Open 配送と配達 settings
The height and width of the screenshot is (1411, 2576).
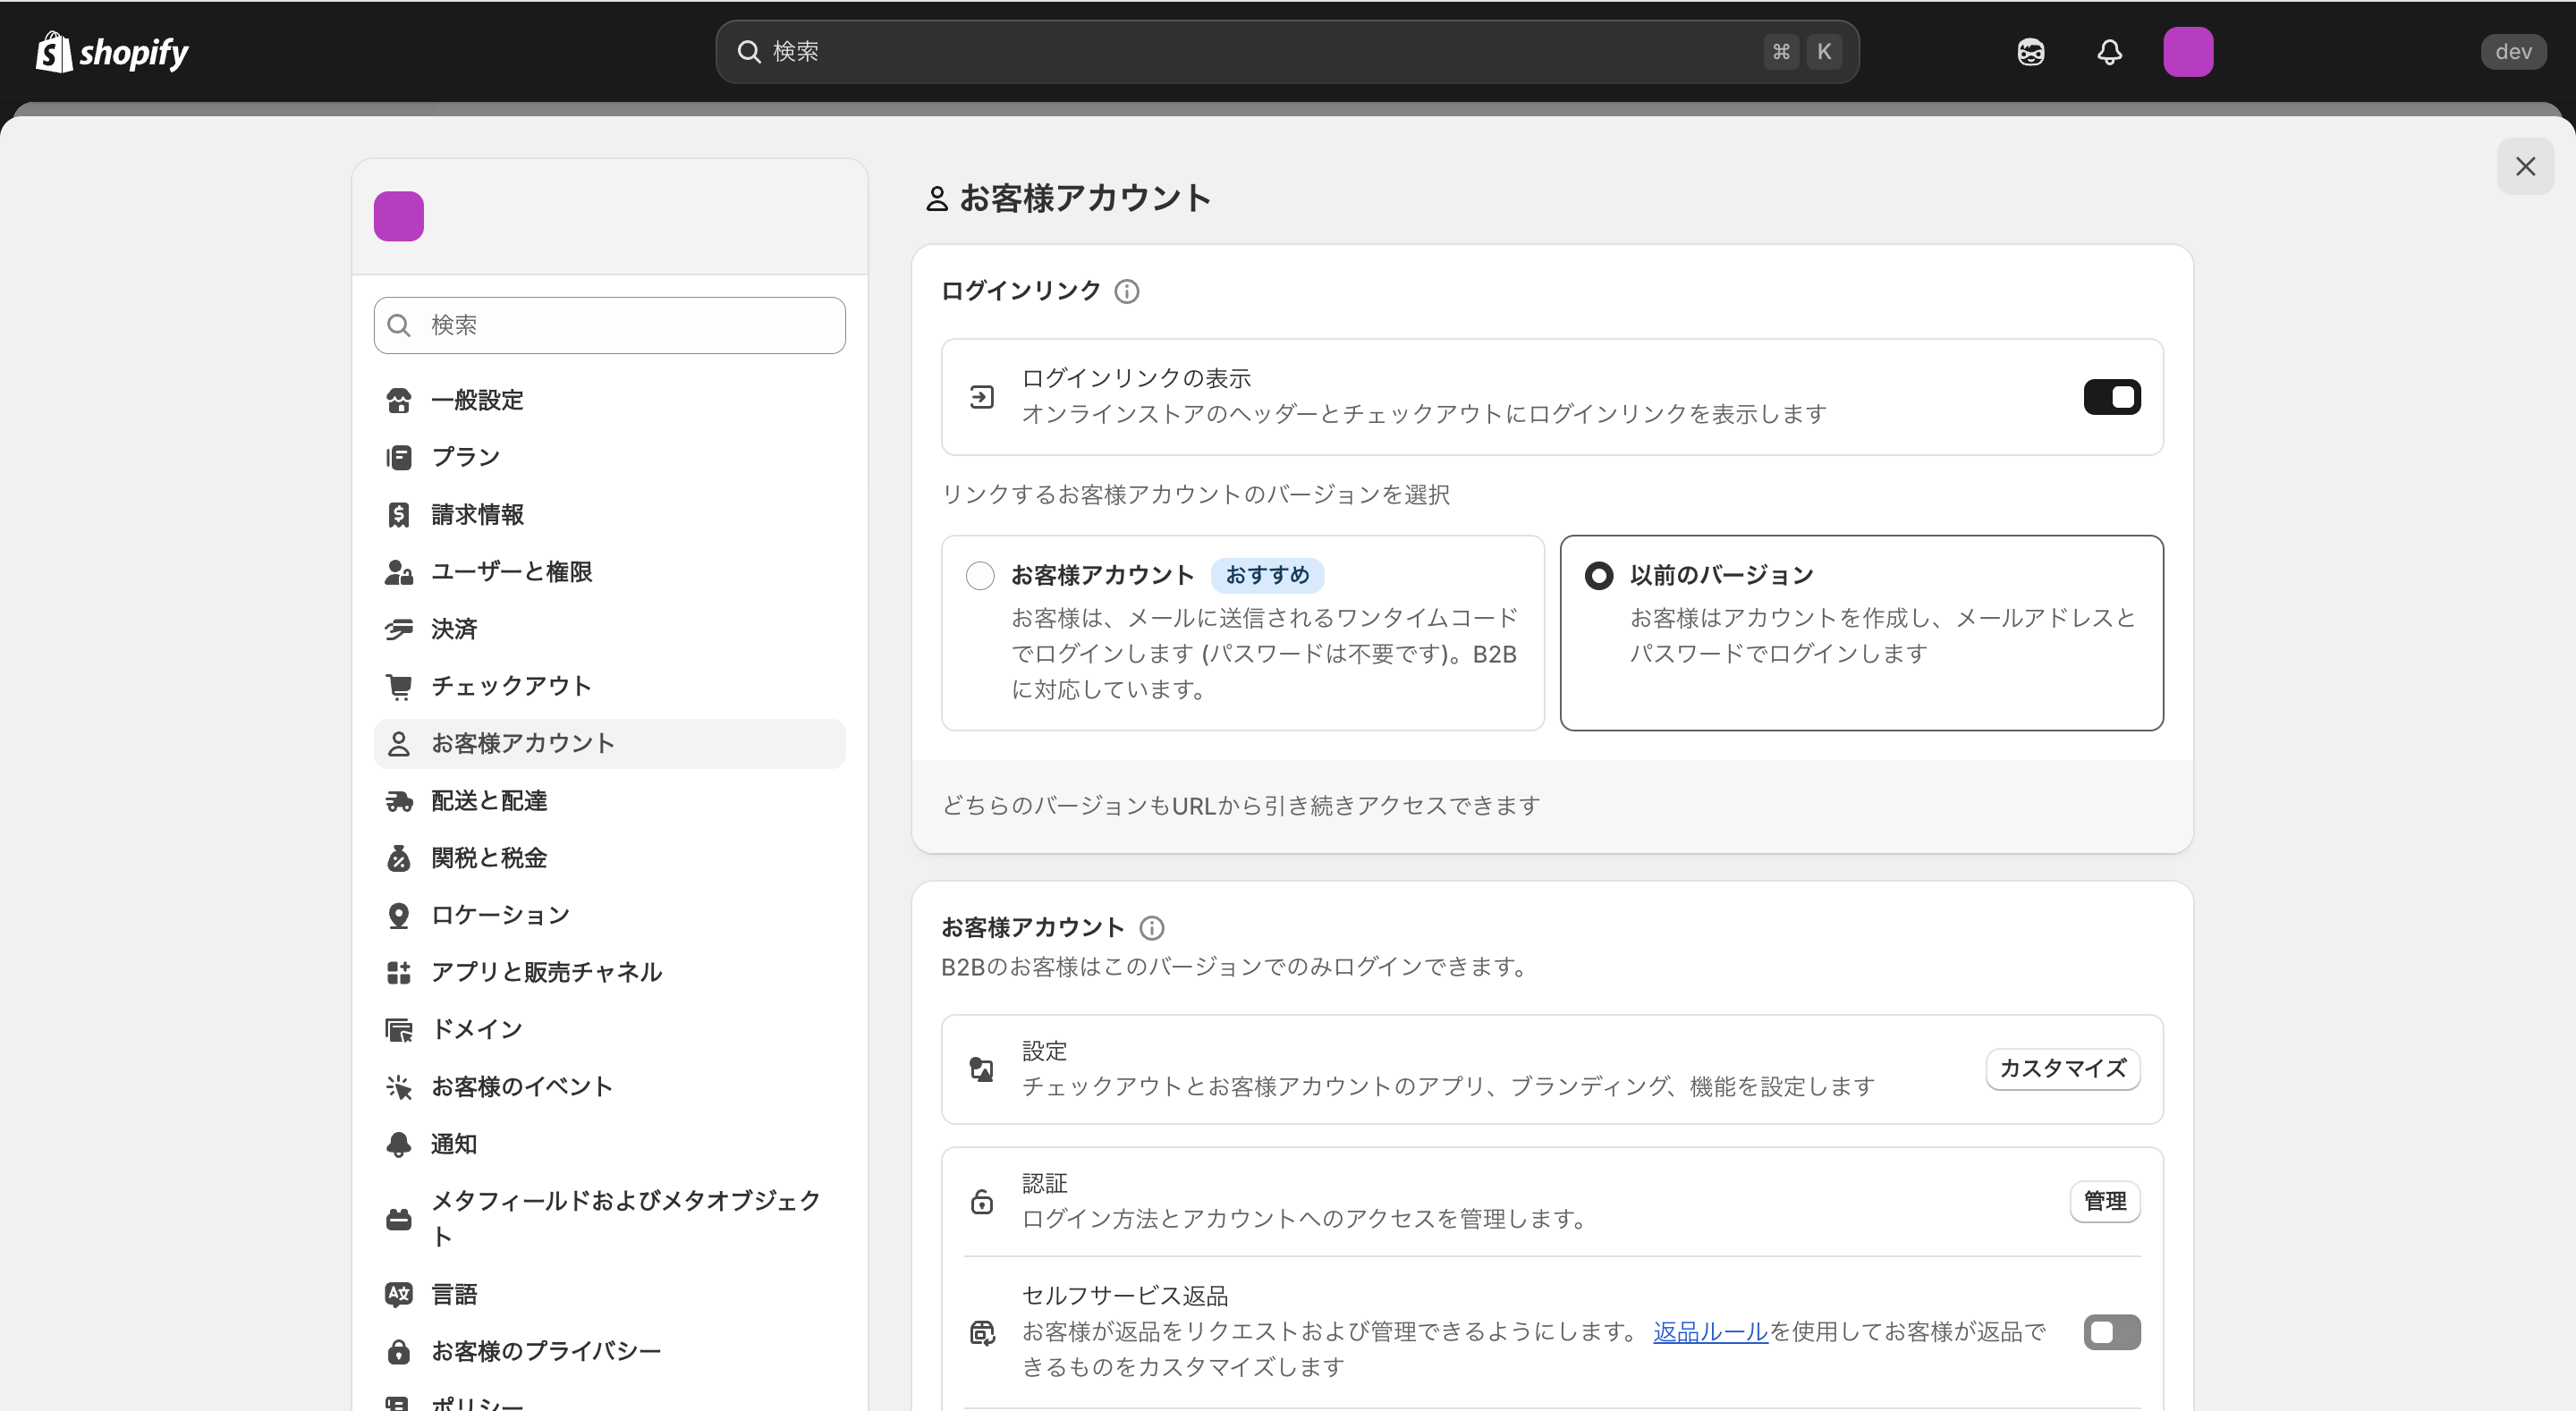point(609,801)
